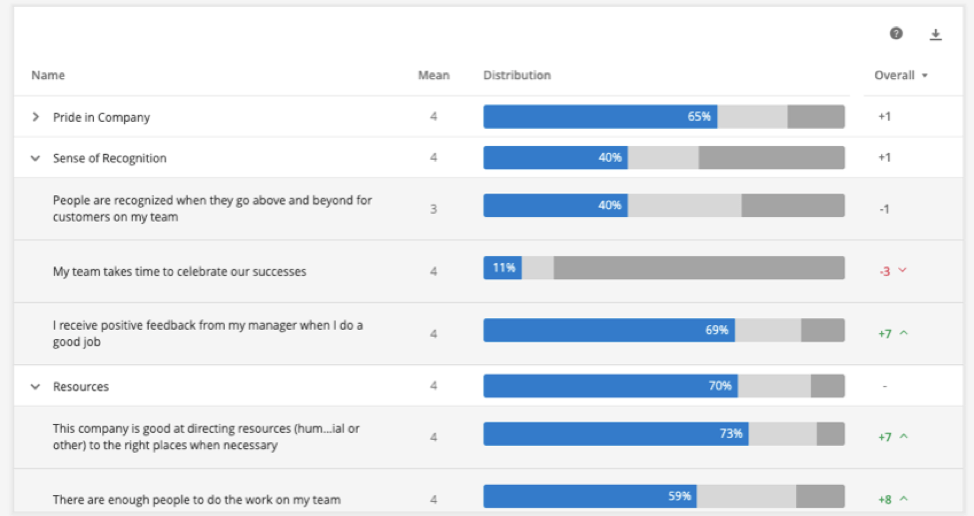The width and height of the screenshot is (974, 516).
Task: Click the 11% blue distribution segment
Action: pyautogui.click(x=502, y=268)
